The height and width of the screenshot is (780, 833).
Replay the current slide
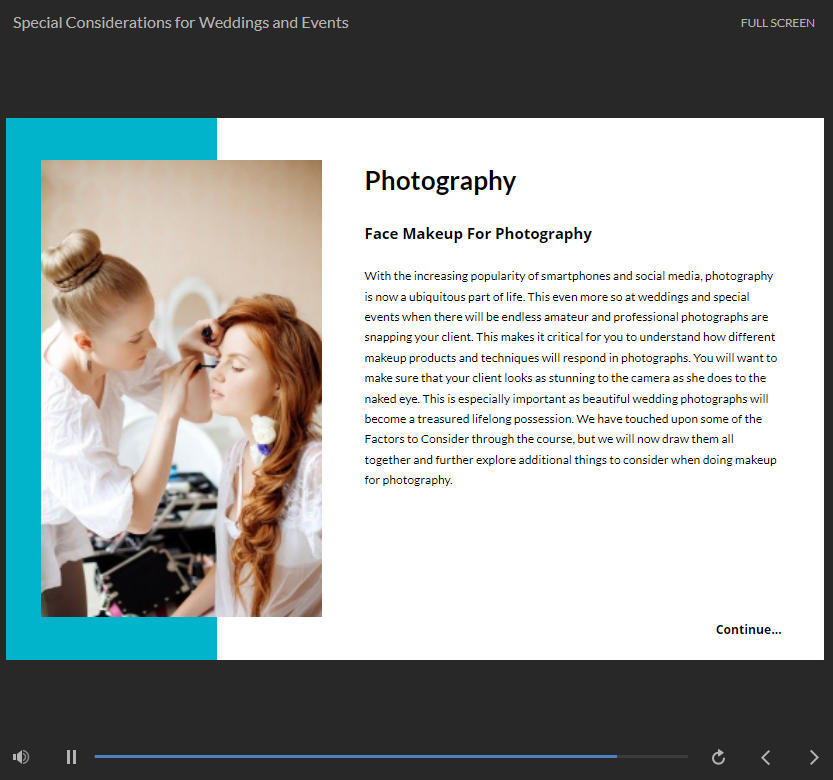tap(718, 757)
